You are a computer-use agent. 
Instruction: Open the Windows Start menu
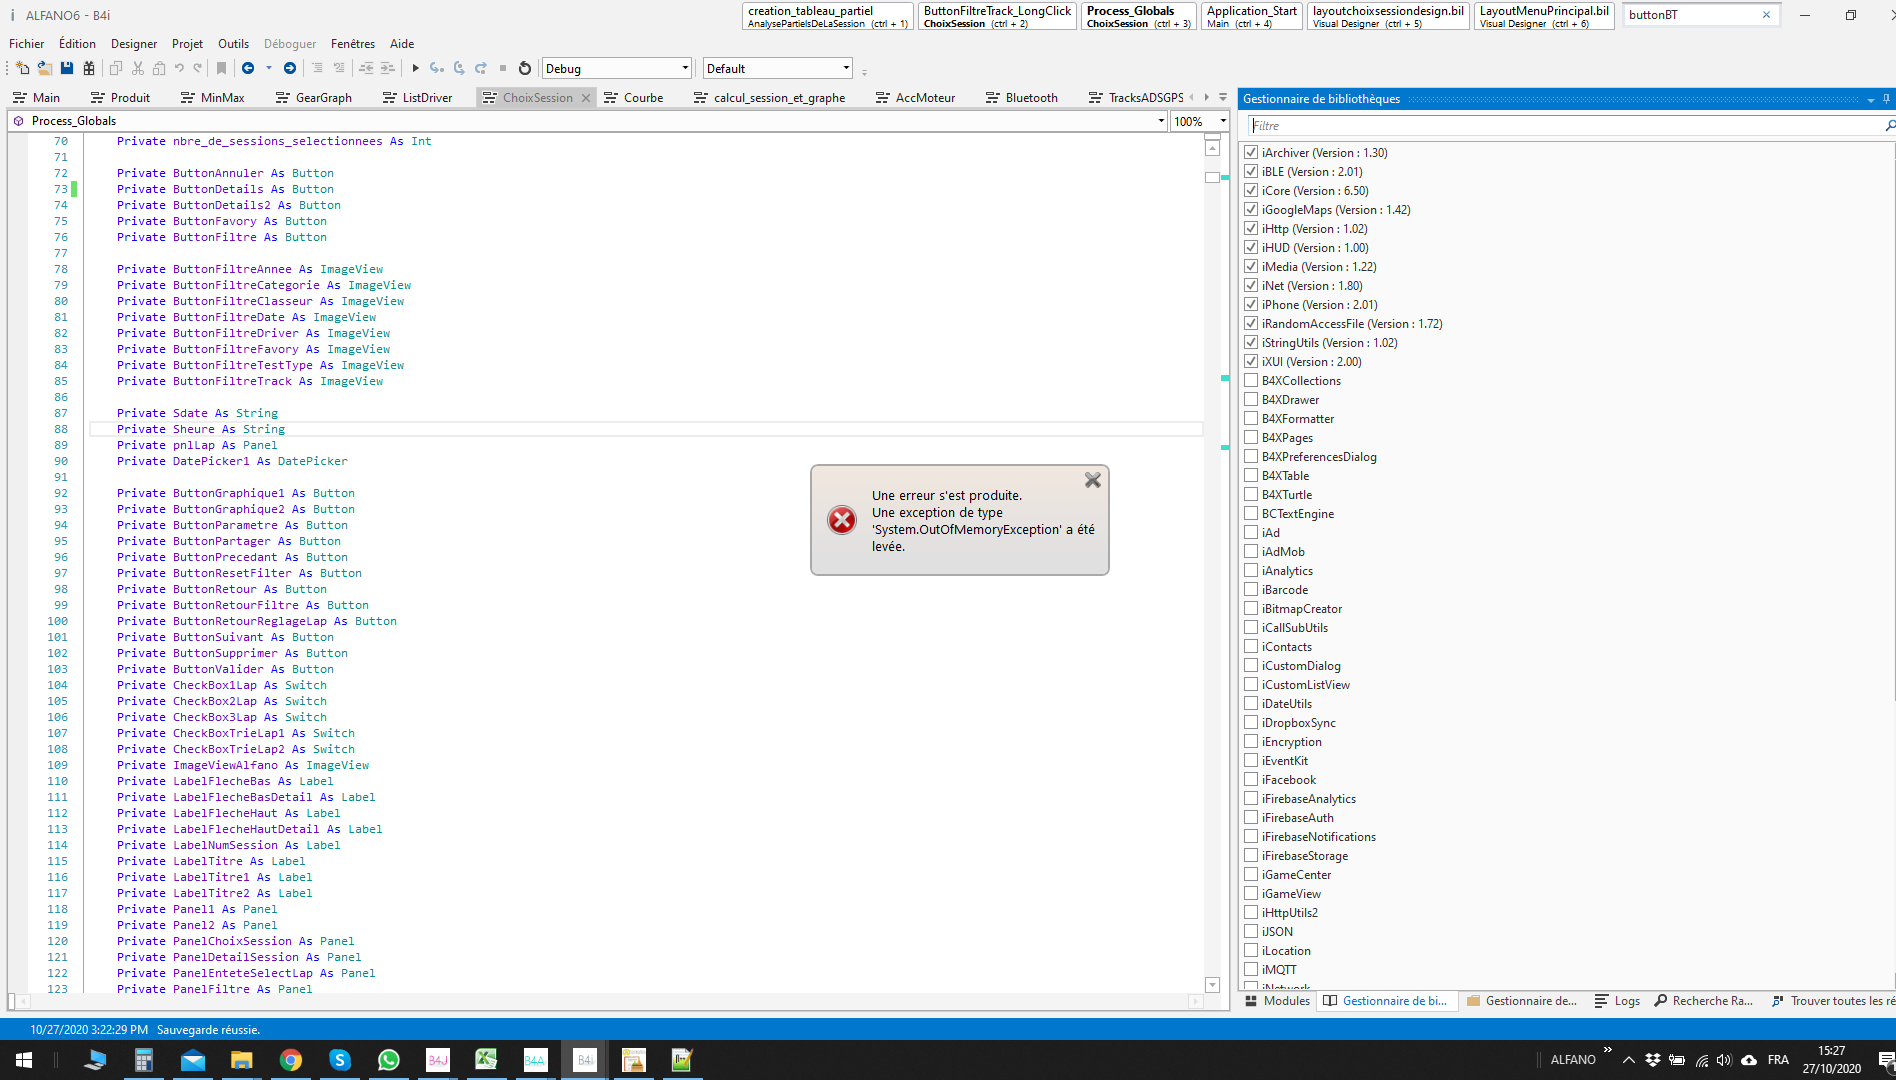24,1060
